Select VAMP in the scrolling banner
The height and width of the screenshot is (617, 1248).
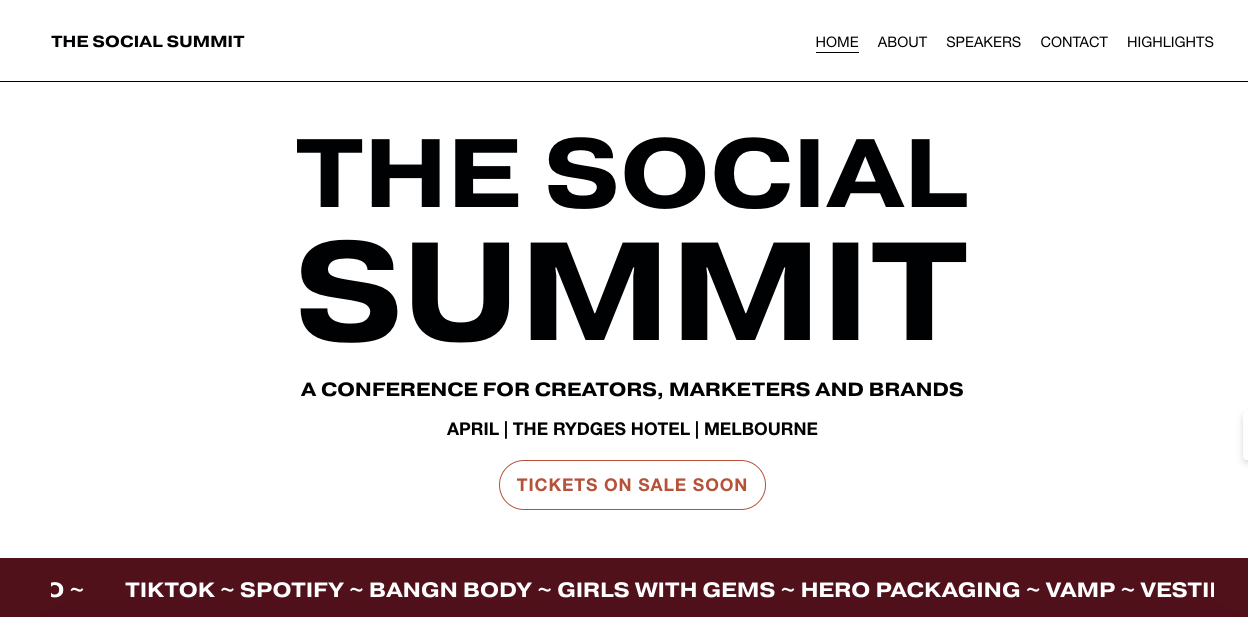[x=1080, y=589]
